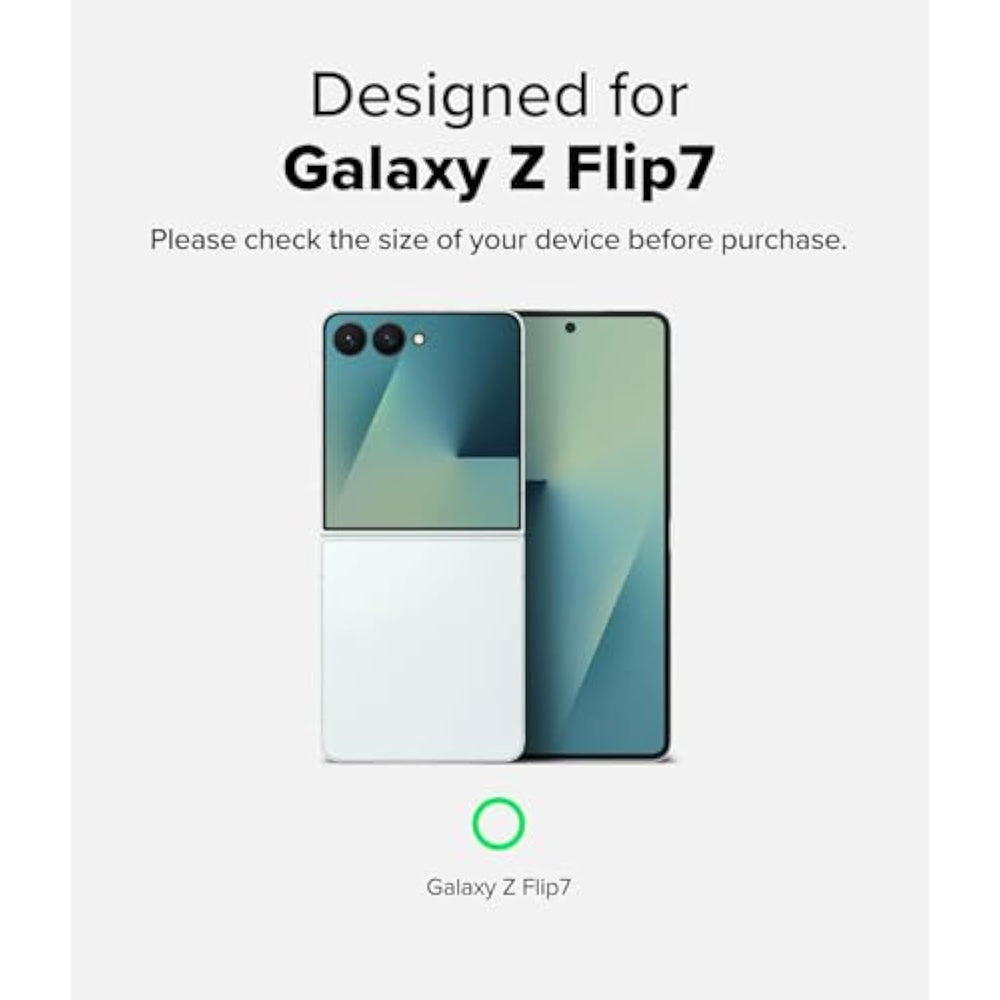Click the green compatibility circle icon
1000x1000 pixels.
pos(498,823)
